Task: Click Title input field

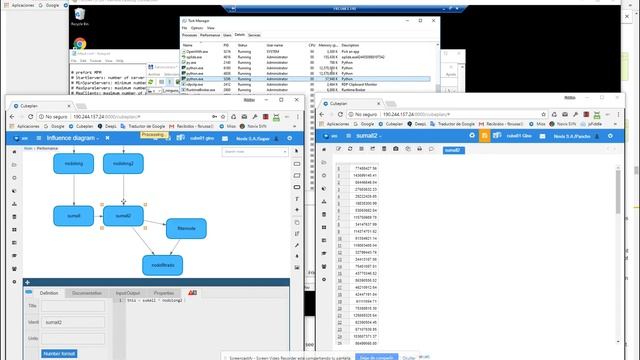Action: [x=73, y=306]
